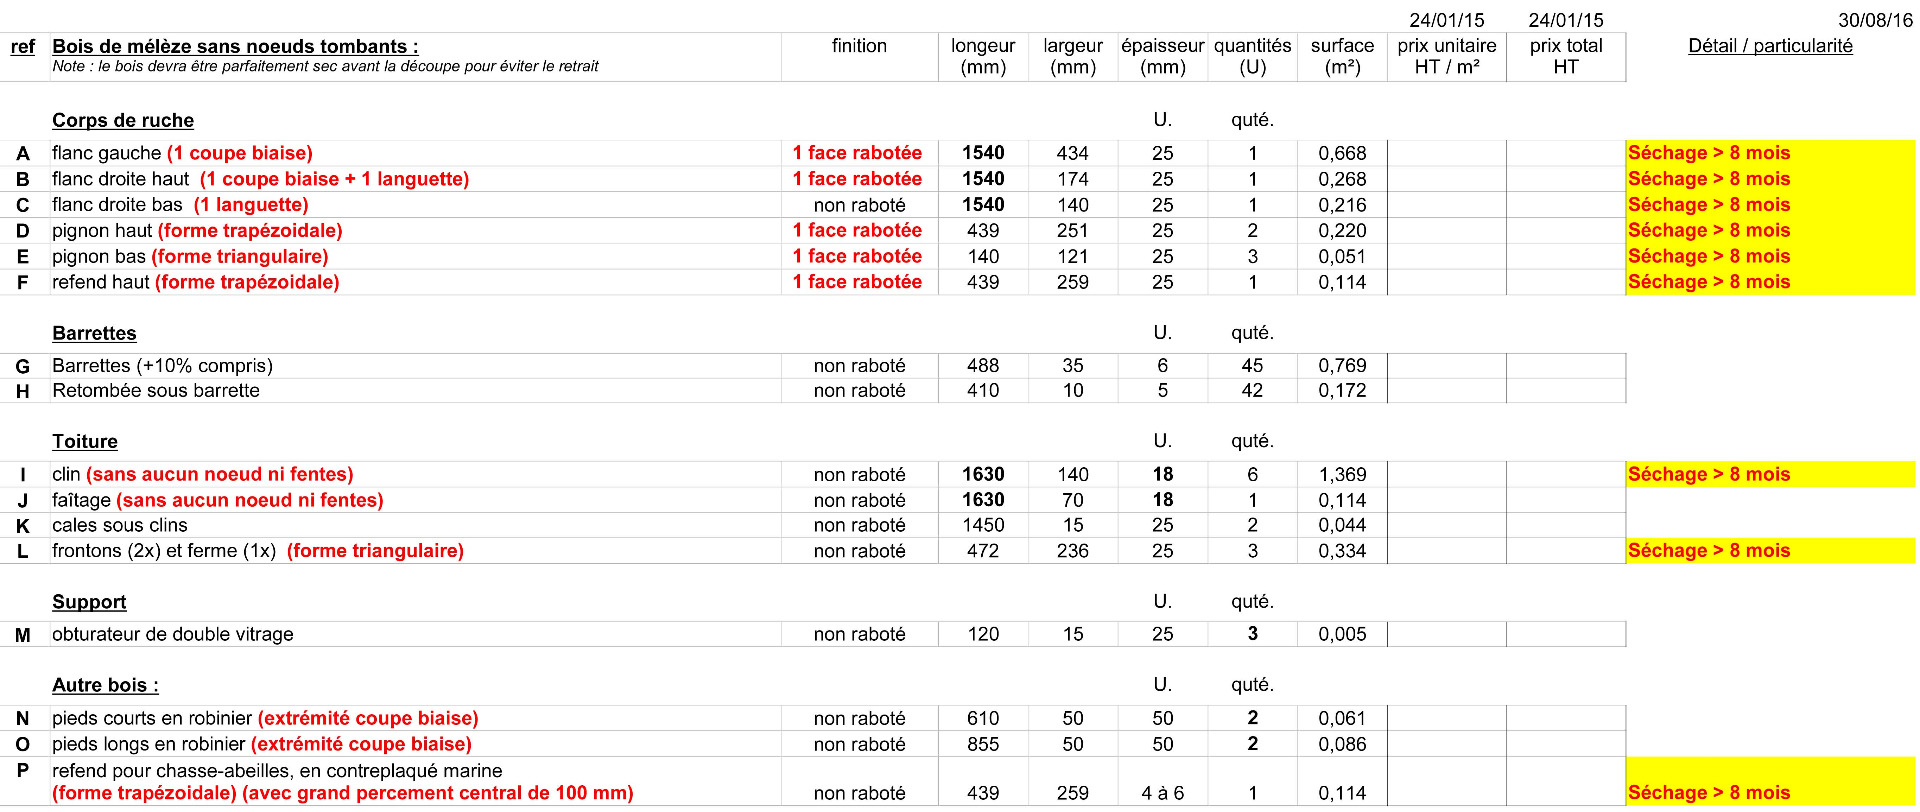Select the "Autre bois :" section heading

click(x=105, y=685)
